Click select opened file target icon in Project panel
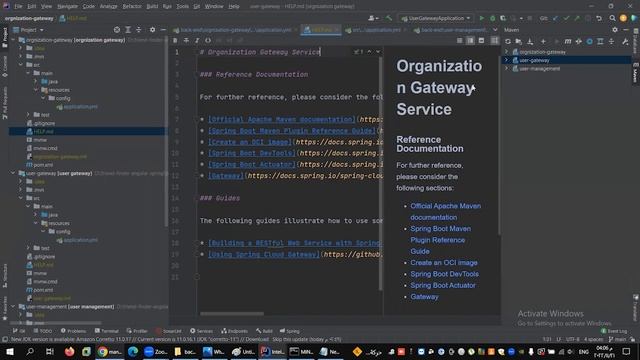This screenshot has width=640, height=360. [x=117, y=30]
